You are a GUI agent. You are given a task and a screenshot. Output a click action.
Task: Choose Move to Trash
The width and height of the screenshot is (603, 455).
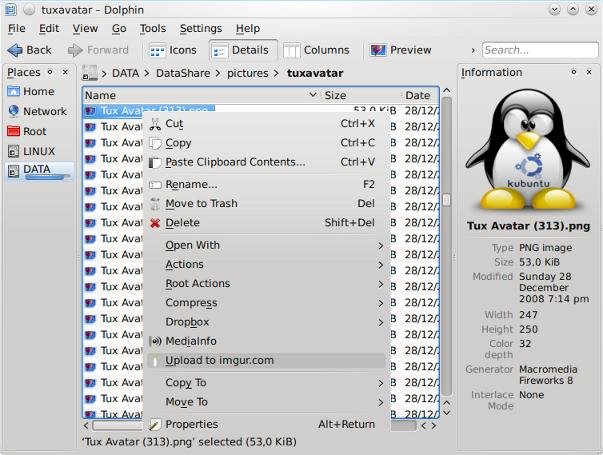point(265,203)
